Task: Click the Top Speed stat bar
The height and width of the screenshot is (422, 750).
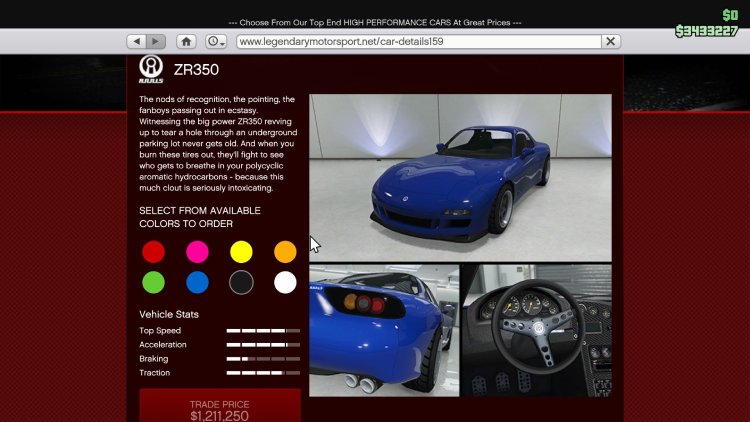Action: click(263, 331)
